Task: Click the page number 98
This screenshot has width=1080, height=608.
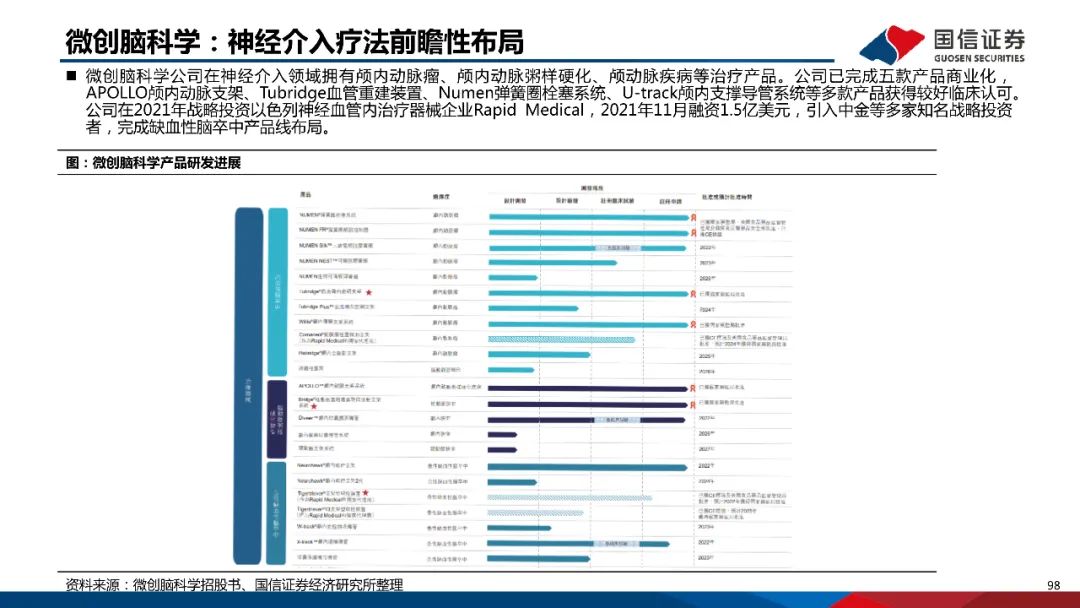Action: tap(1053, 585)
